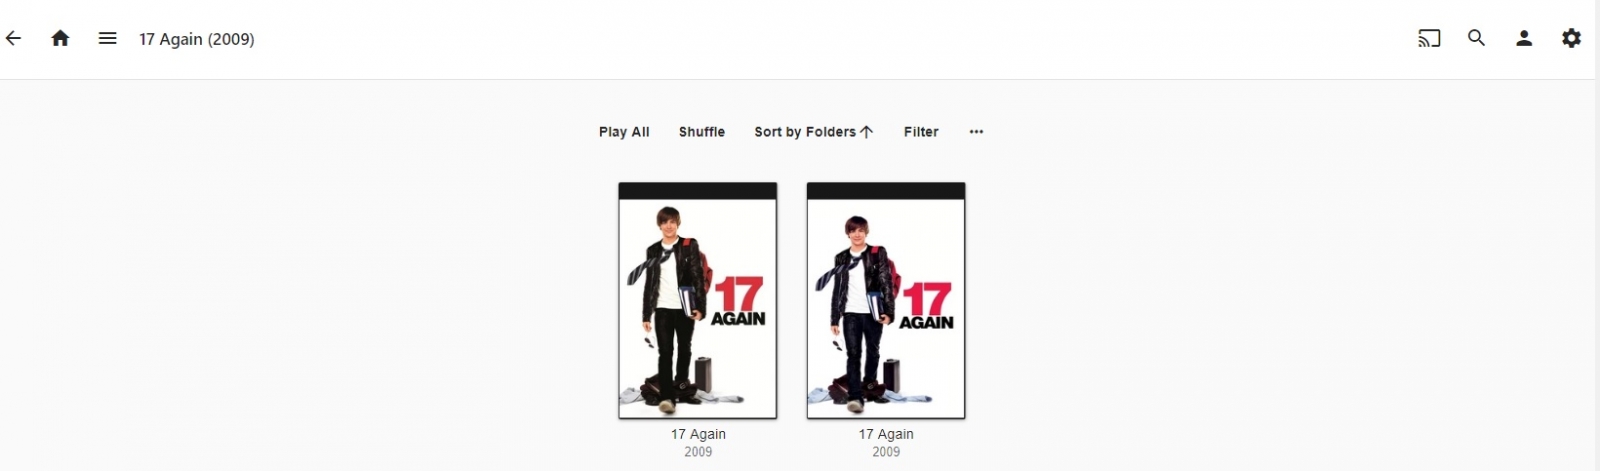
Task: Open the search magnifier icon
Action: tap(1476, 39)
